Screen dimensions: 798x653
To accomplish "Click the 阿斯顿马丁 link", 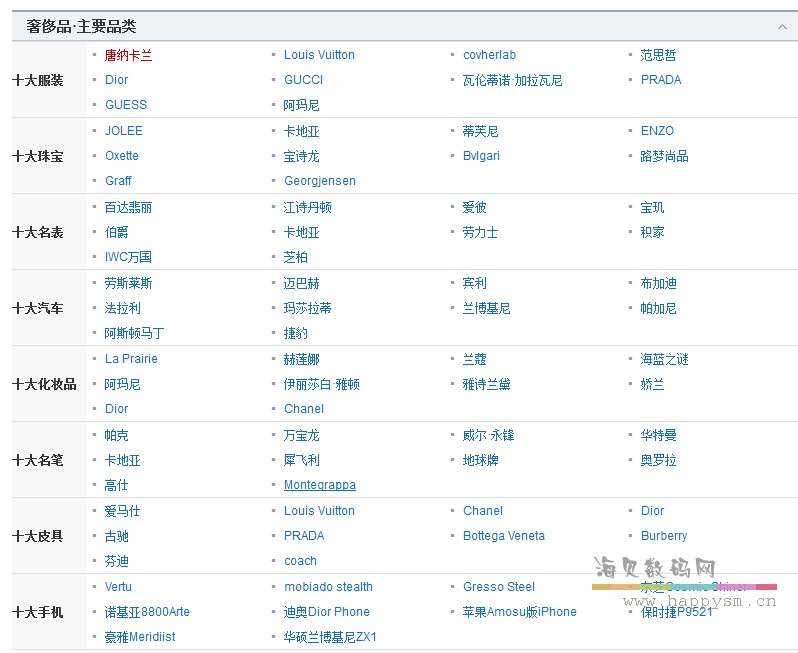I will [134, 333].
